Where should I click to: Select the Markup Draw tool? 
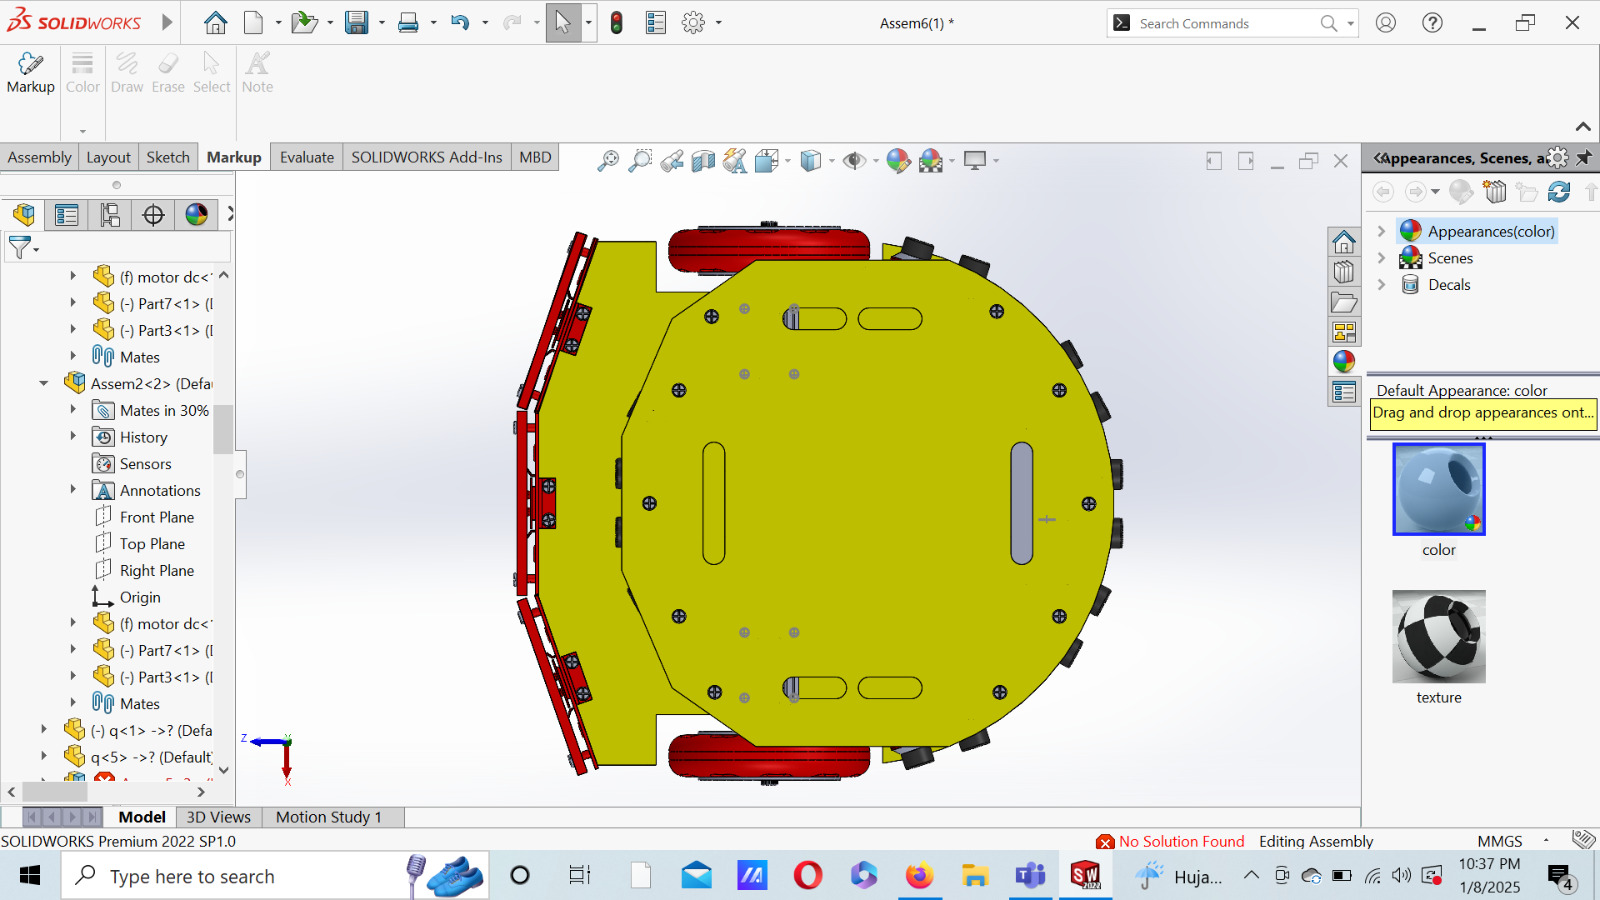click(x=127, y=70)
